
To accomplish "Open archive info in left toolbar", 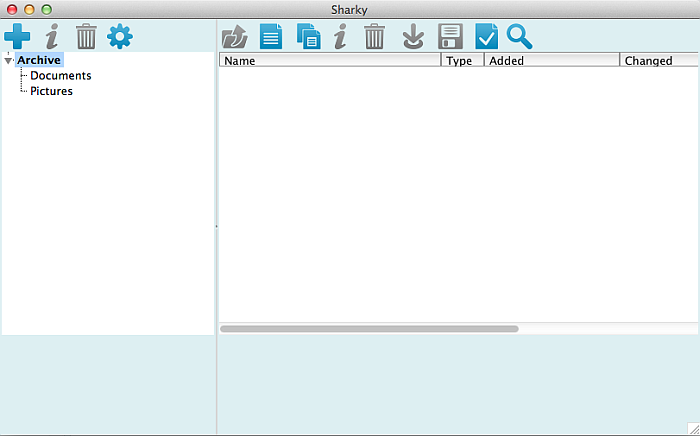I will click(x=51, y=38).
